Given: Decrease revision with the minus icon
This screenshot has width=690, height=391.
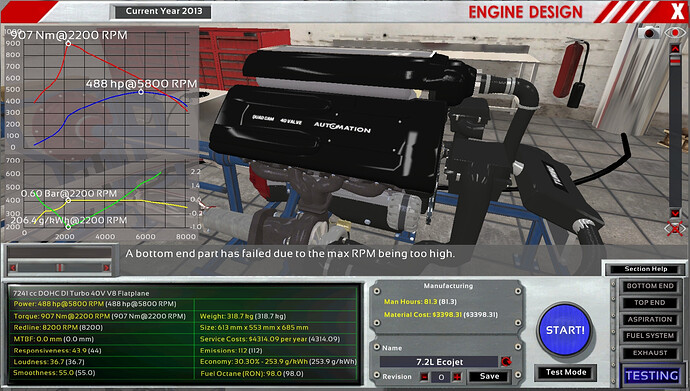Looking at the screenshot, I should pyautogui.click(x=424, y=377).
